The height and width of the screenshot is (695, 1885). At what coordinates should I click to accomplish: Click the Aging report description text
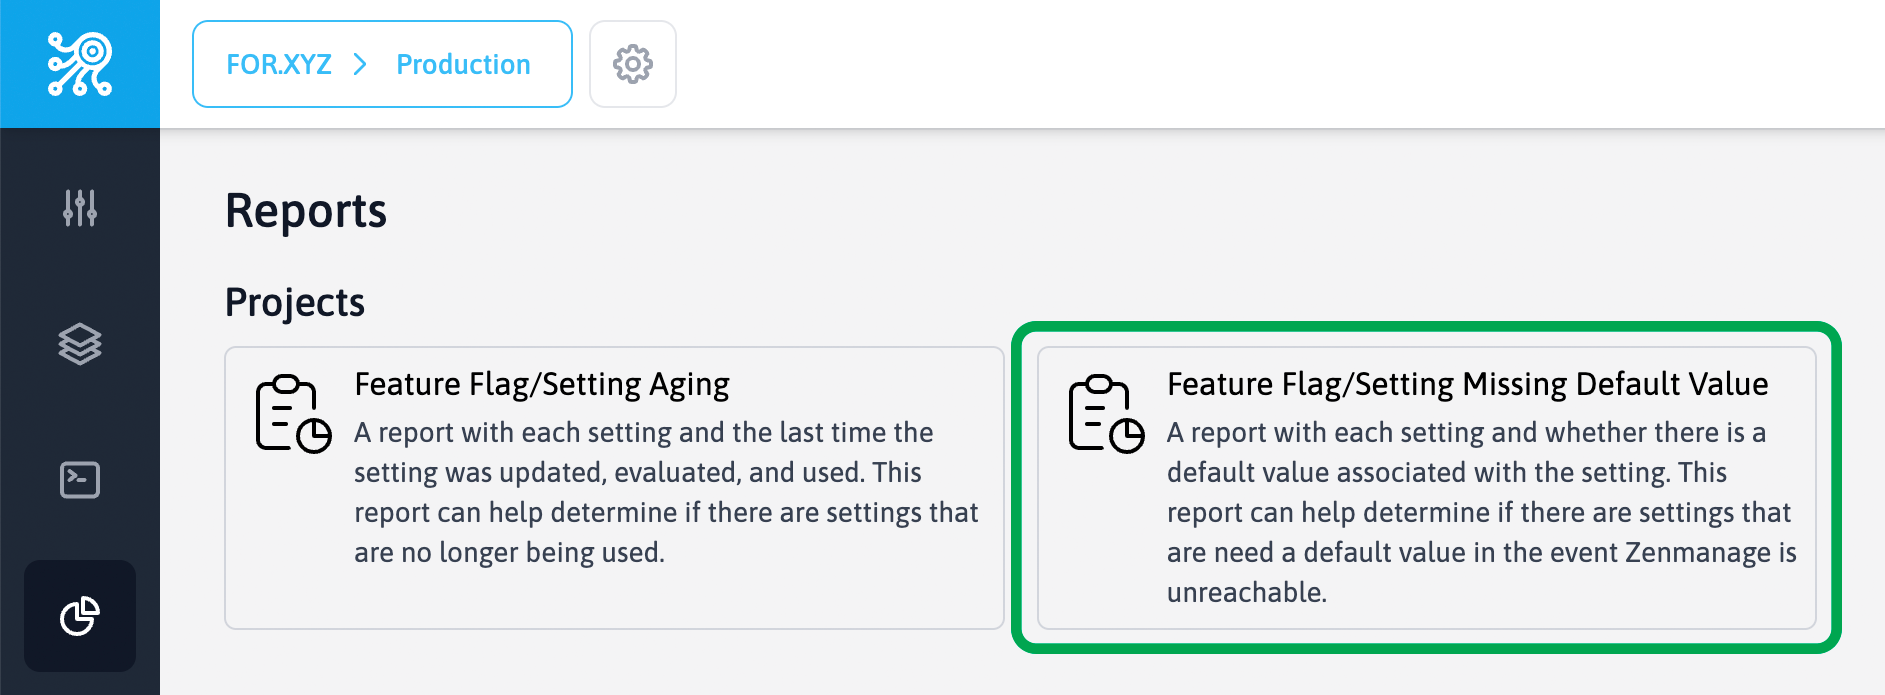tap(666, 492)
